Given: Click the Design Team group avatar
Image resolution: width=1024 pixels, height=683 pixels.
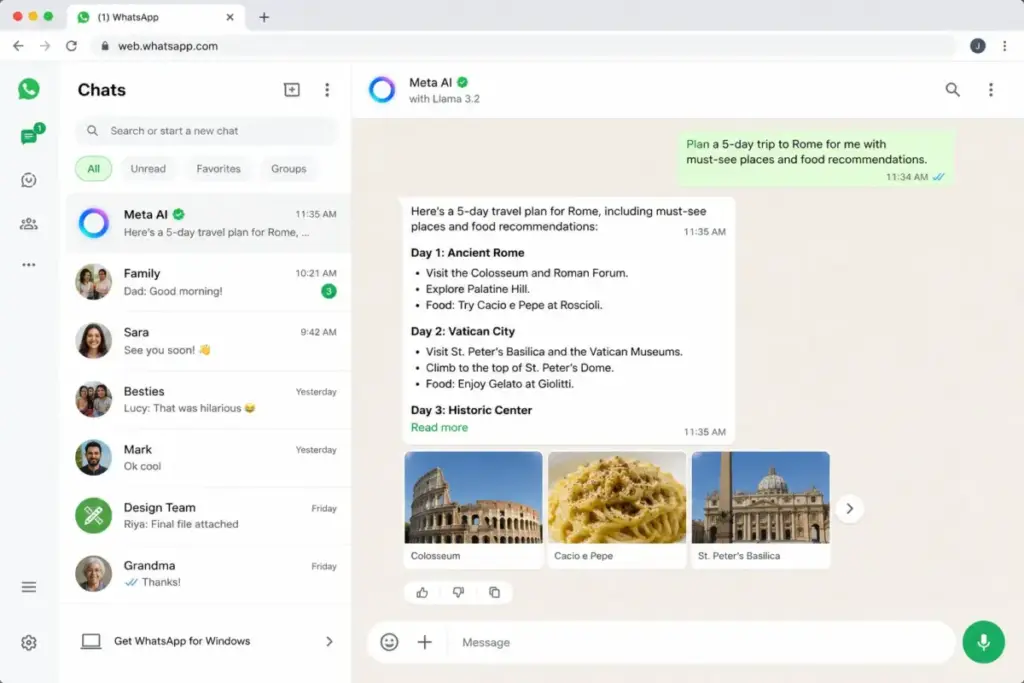Looking at the screenshot, I should (93, 516).
